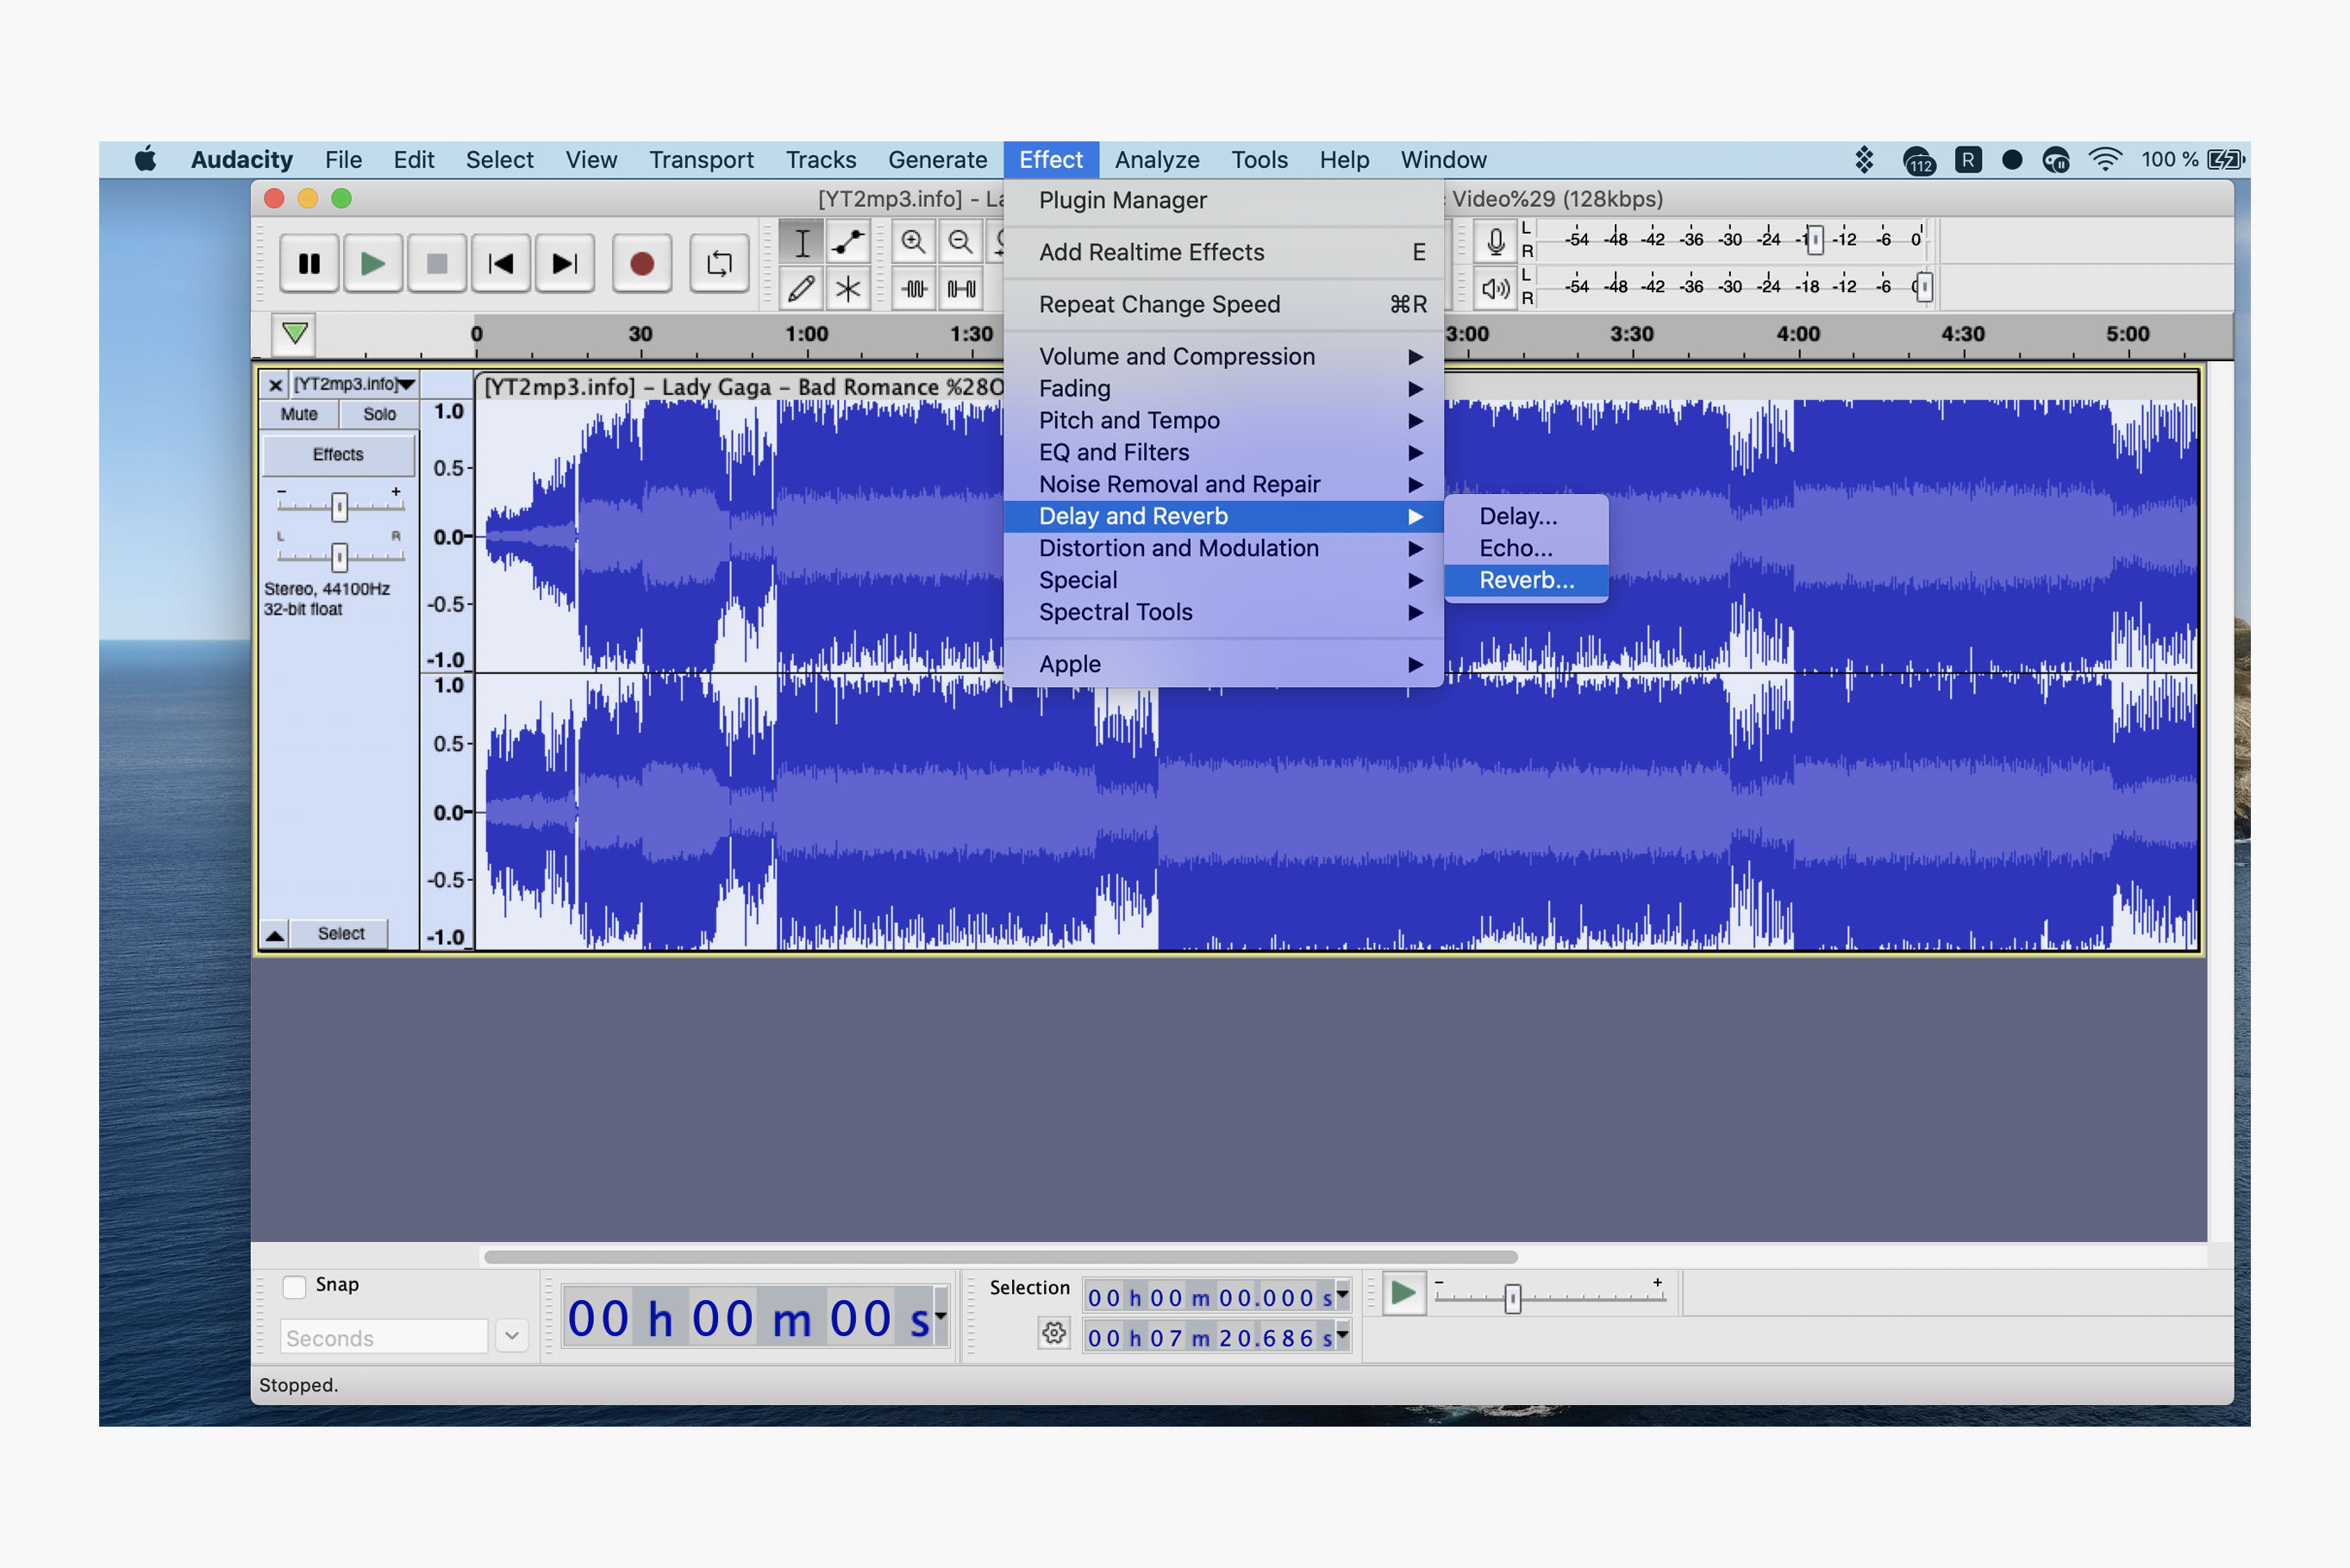This screenshot has width=2350, height=1568.
Task: Open the track Effects panel button
Action: (338, 455)
